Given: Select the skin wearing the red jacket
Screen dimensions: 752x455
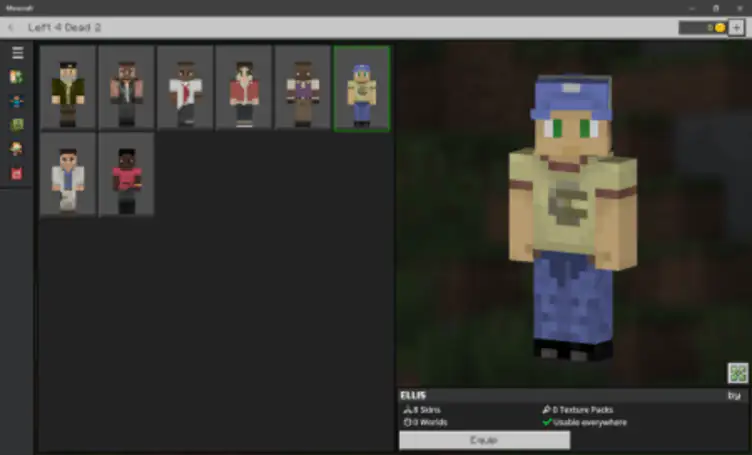Looking at the screenshot, I should click(x=244, y=88).
